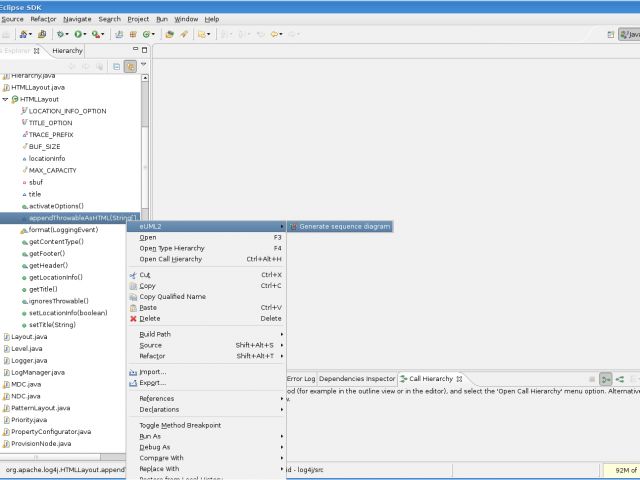Toggle Show Callee Hierarchy button

pos(621,379)
